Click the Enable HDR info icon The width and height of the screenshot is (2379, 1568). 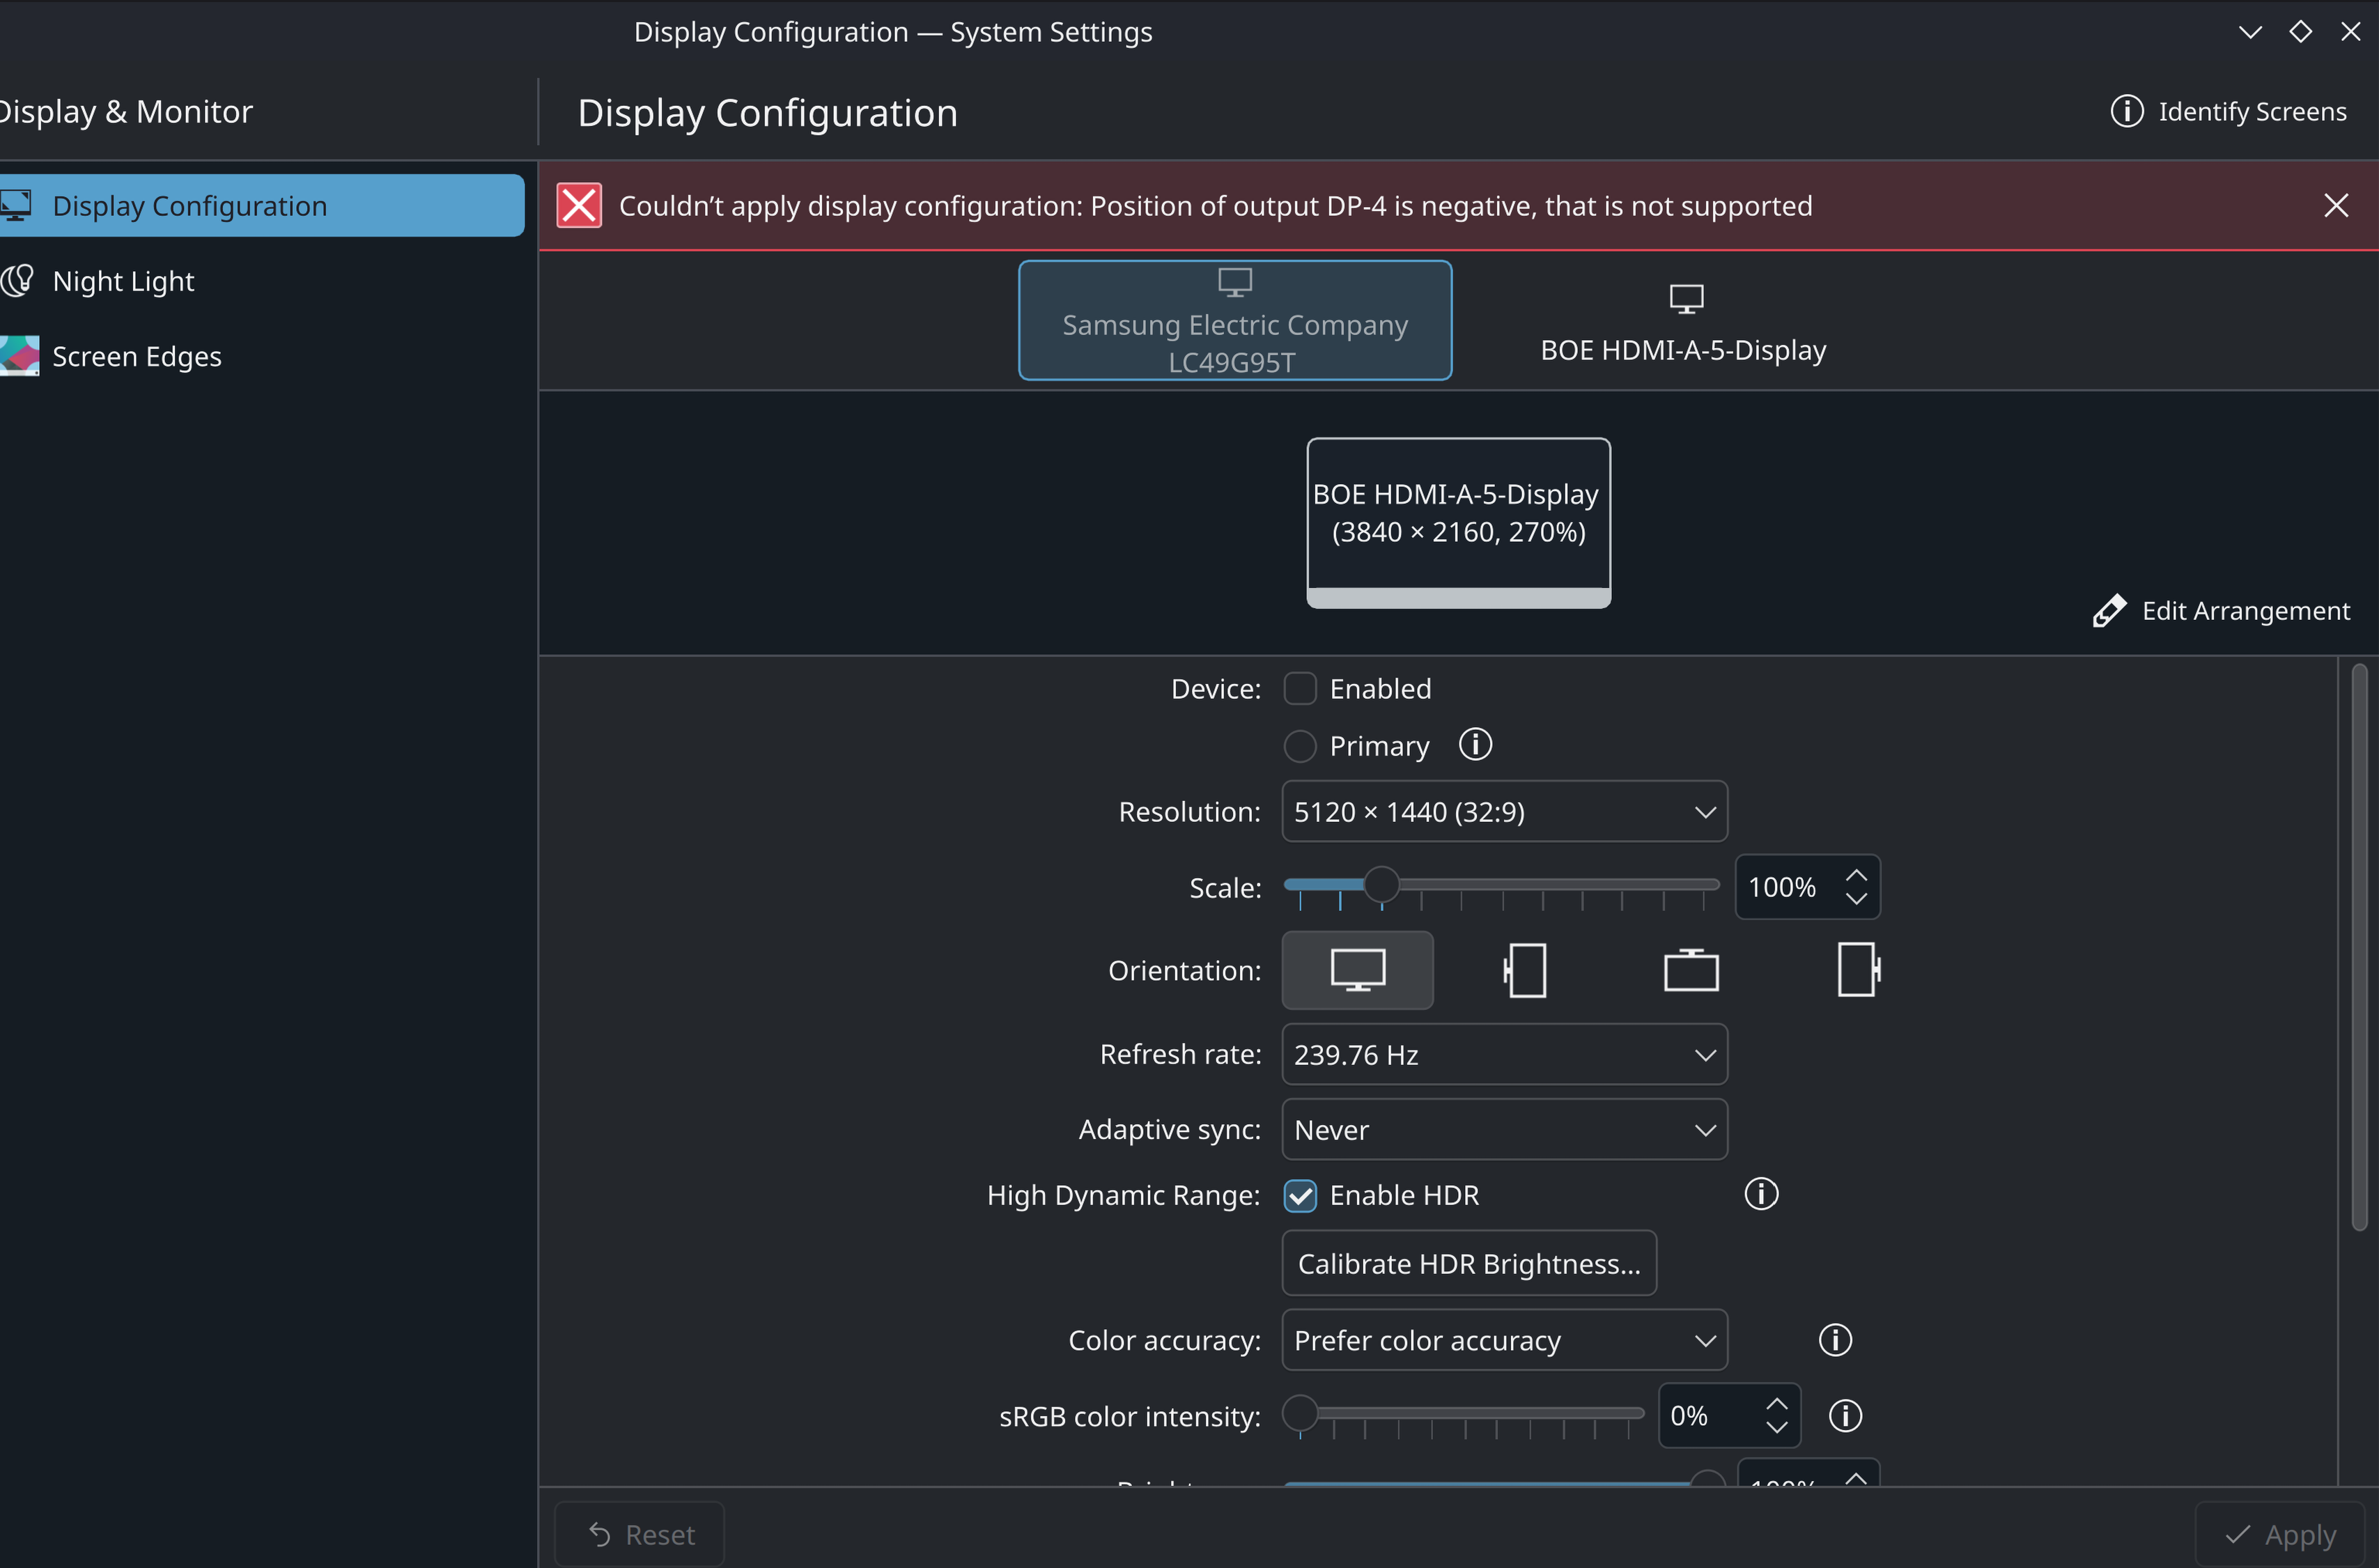[1761, 1194]
